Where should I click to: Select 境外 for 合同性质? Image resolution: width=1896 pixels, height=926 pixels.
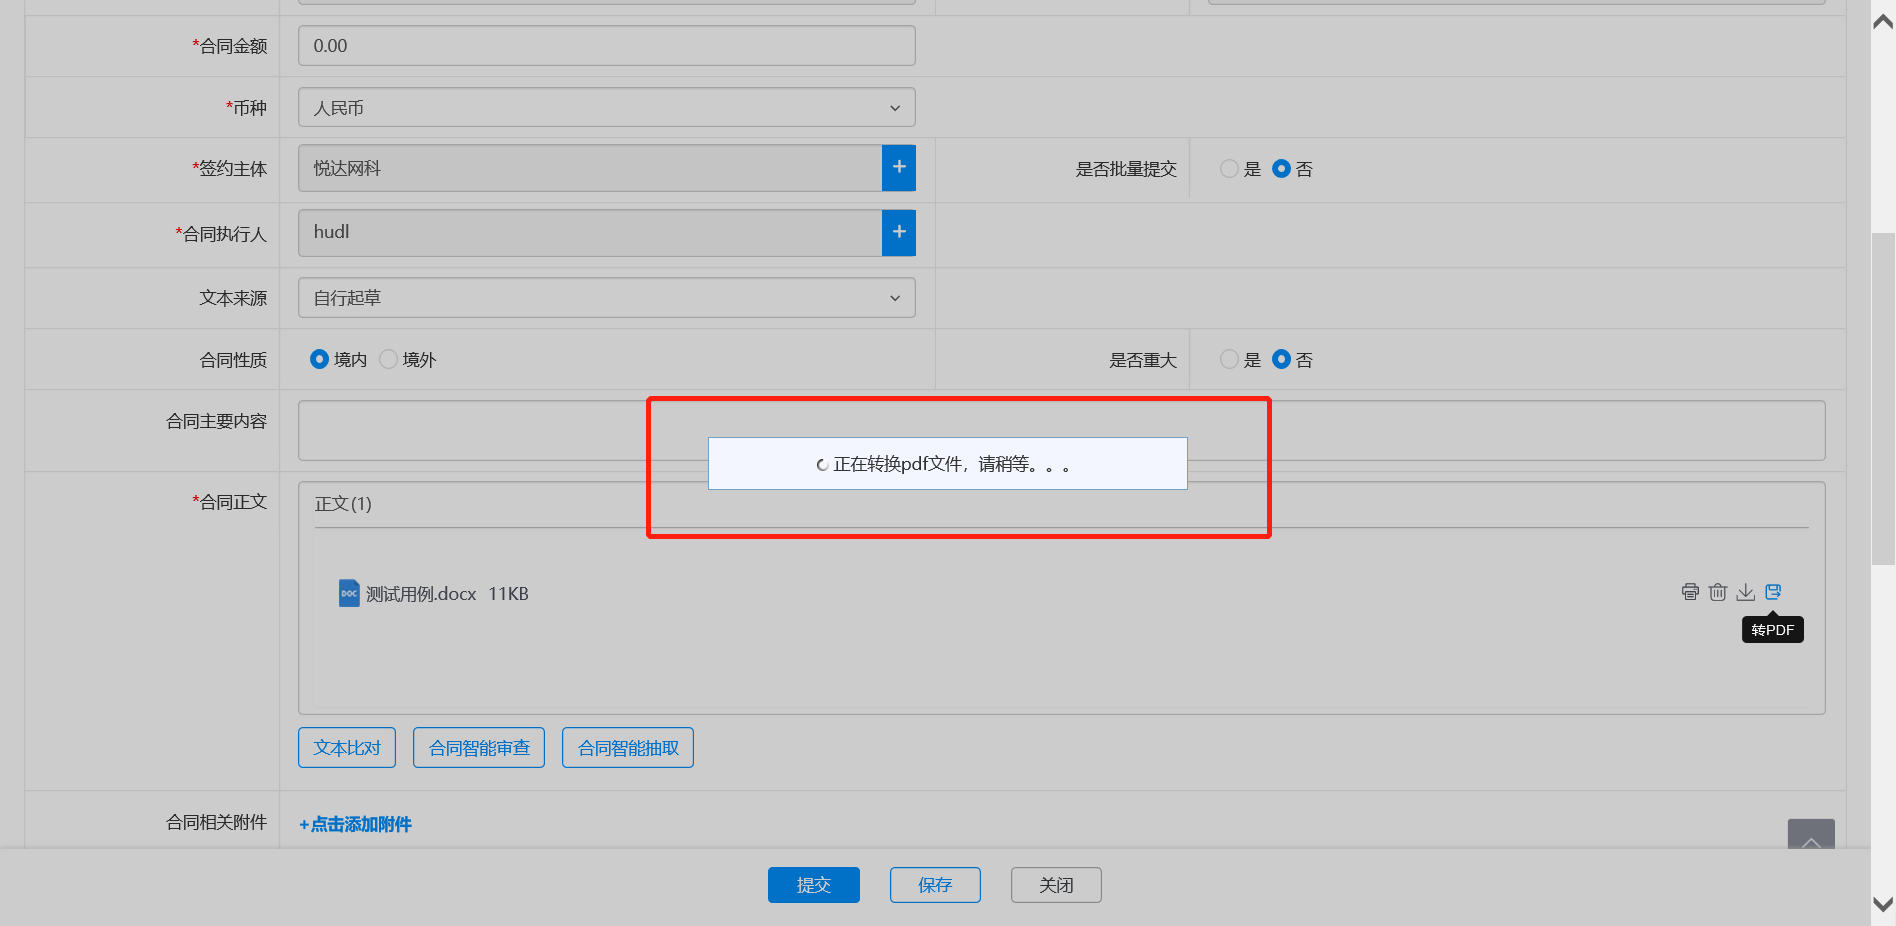click(389, 359)
